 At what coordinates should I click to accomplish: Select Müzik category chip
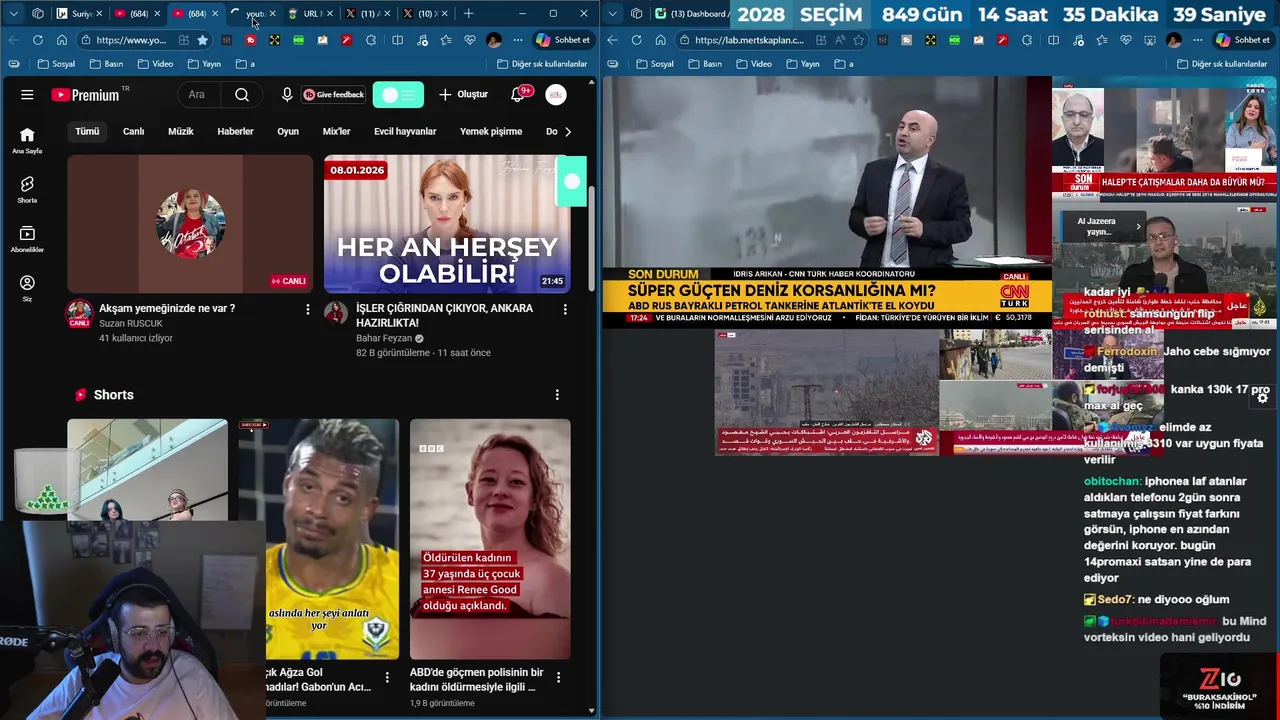[x=181, y=131]
